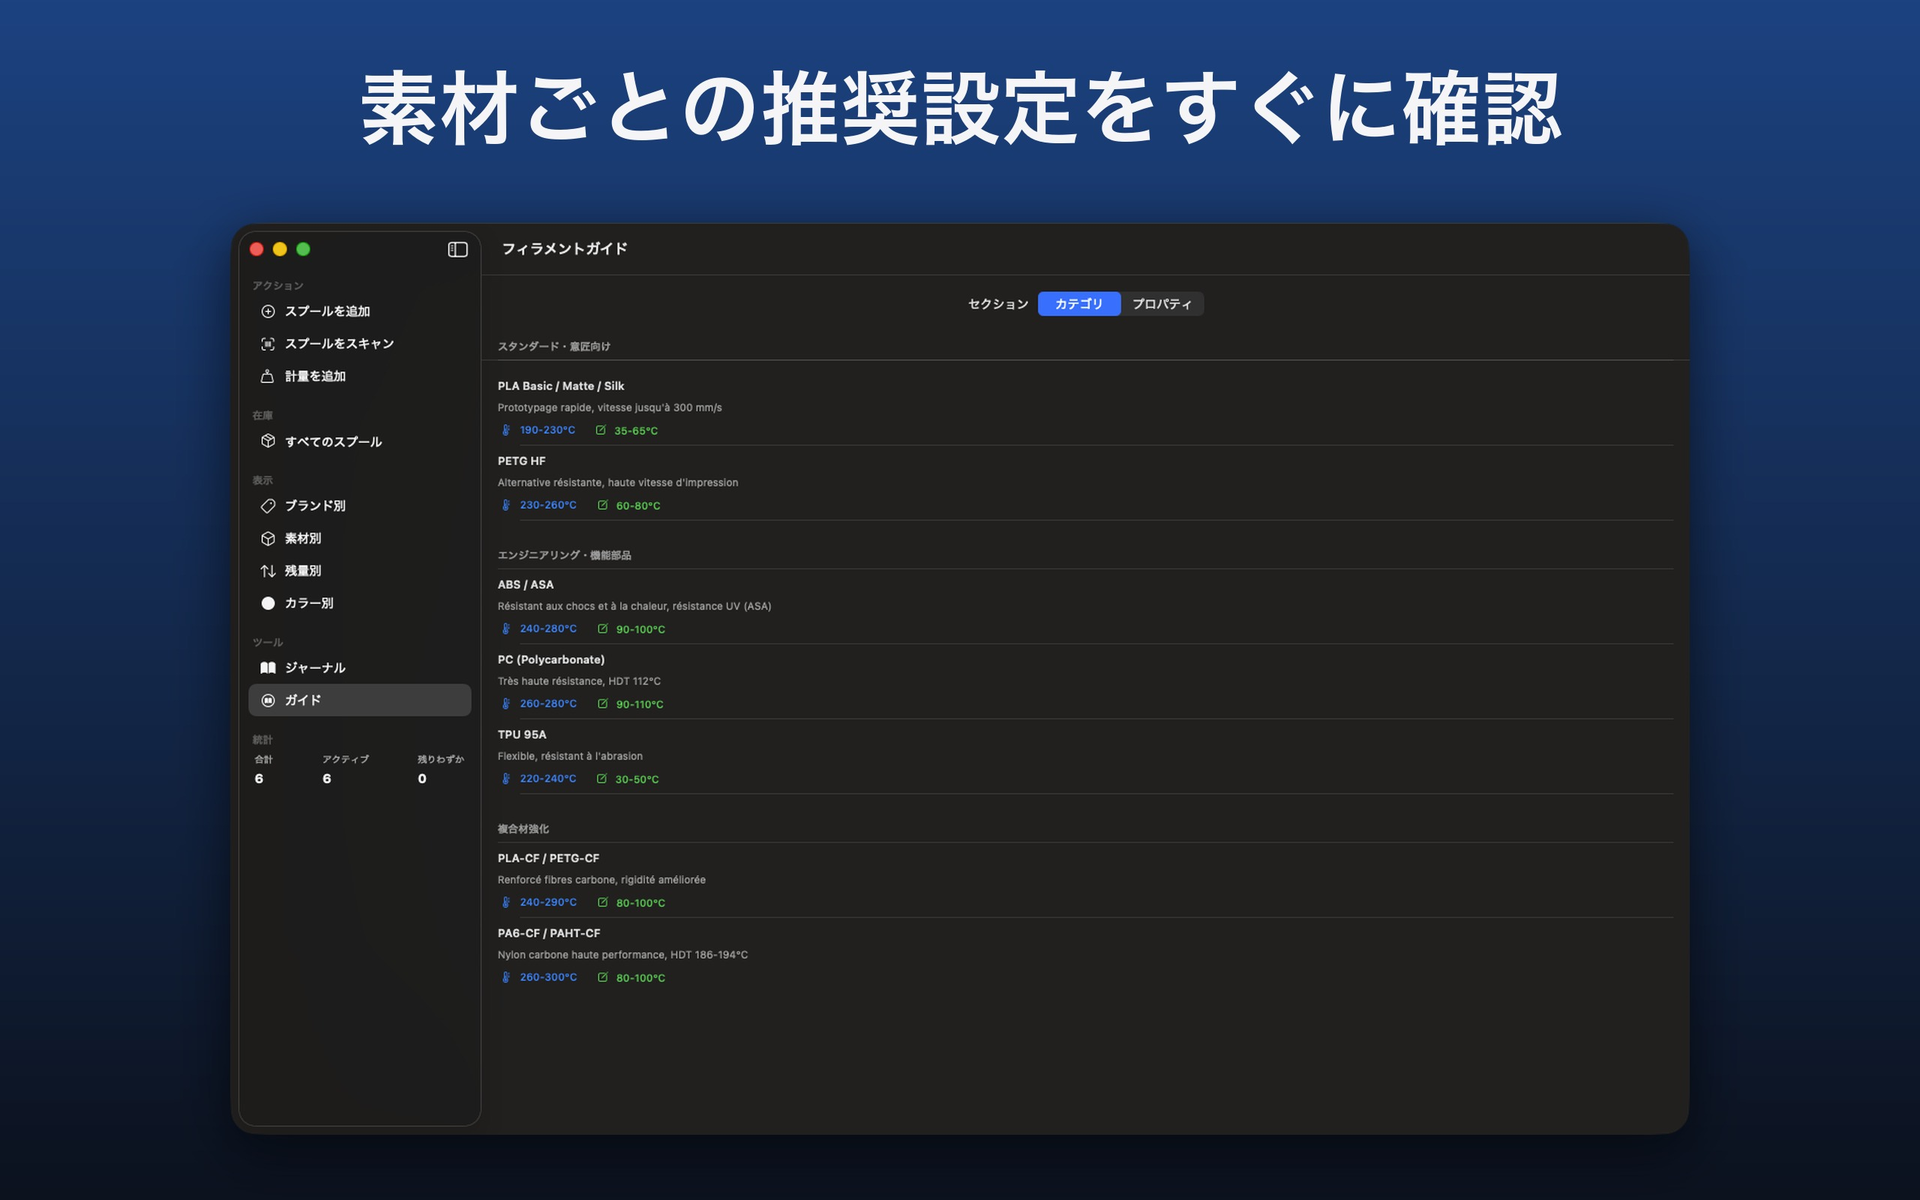Click the plus icon for スプールを追加
Image resolution: width=1920 pixels, height=1200 pixels.
click(268, 311)
